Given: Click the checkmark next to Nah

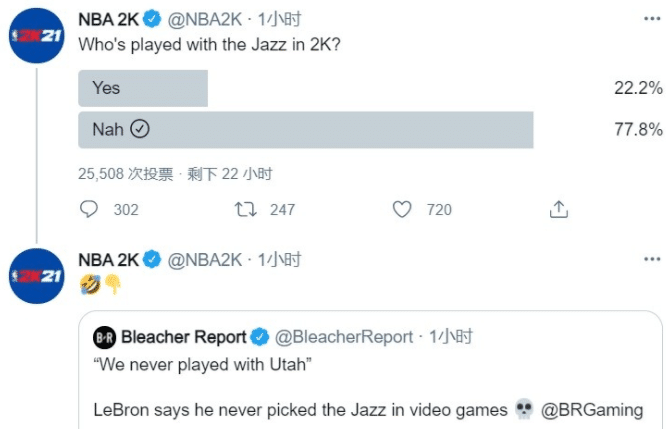Looking at the screenshot, I should click(140, 129).
